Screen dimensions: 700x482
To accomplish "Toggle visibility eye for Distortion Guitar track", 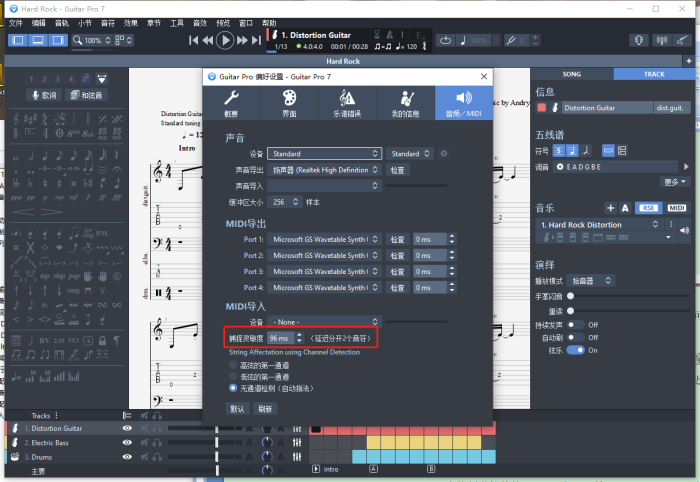I will coord(127,428).
